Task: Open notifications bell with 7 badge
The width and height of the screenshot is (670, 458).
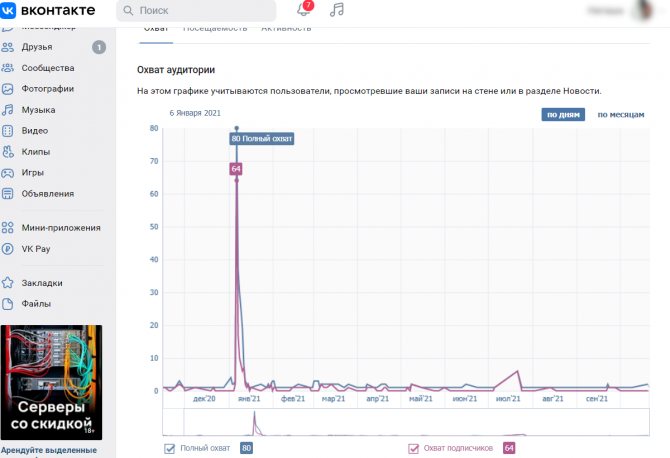Action: (x=304, y=9)
